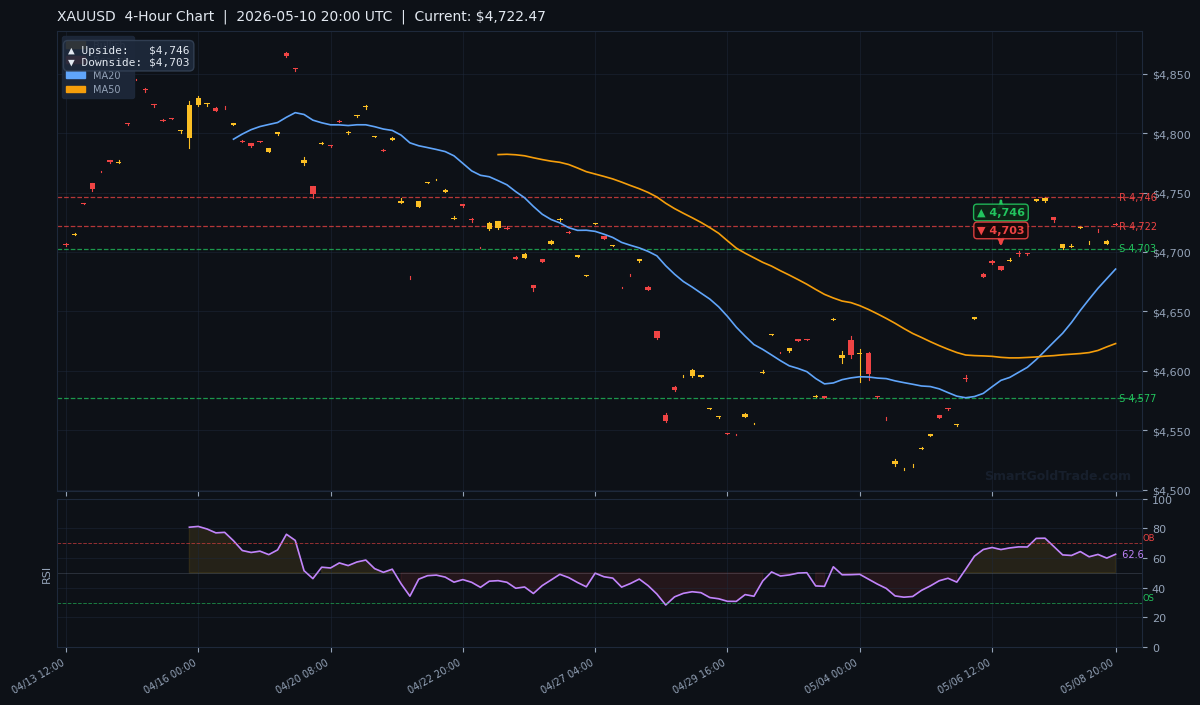Click the MA20 blue legend swatch
The width and height of the screenshot is (1200, 705).
[76, 75]
